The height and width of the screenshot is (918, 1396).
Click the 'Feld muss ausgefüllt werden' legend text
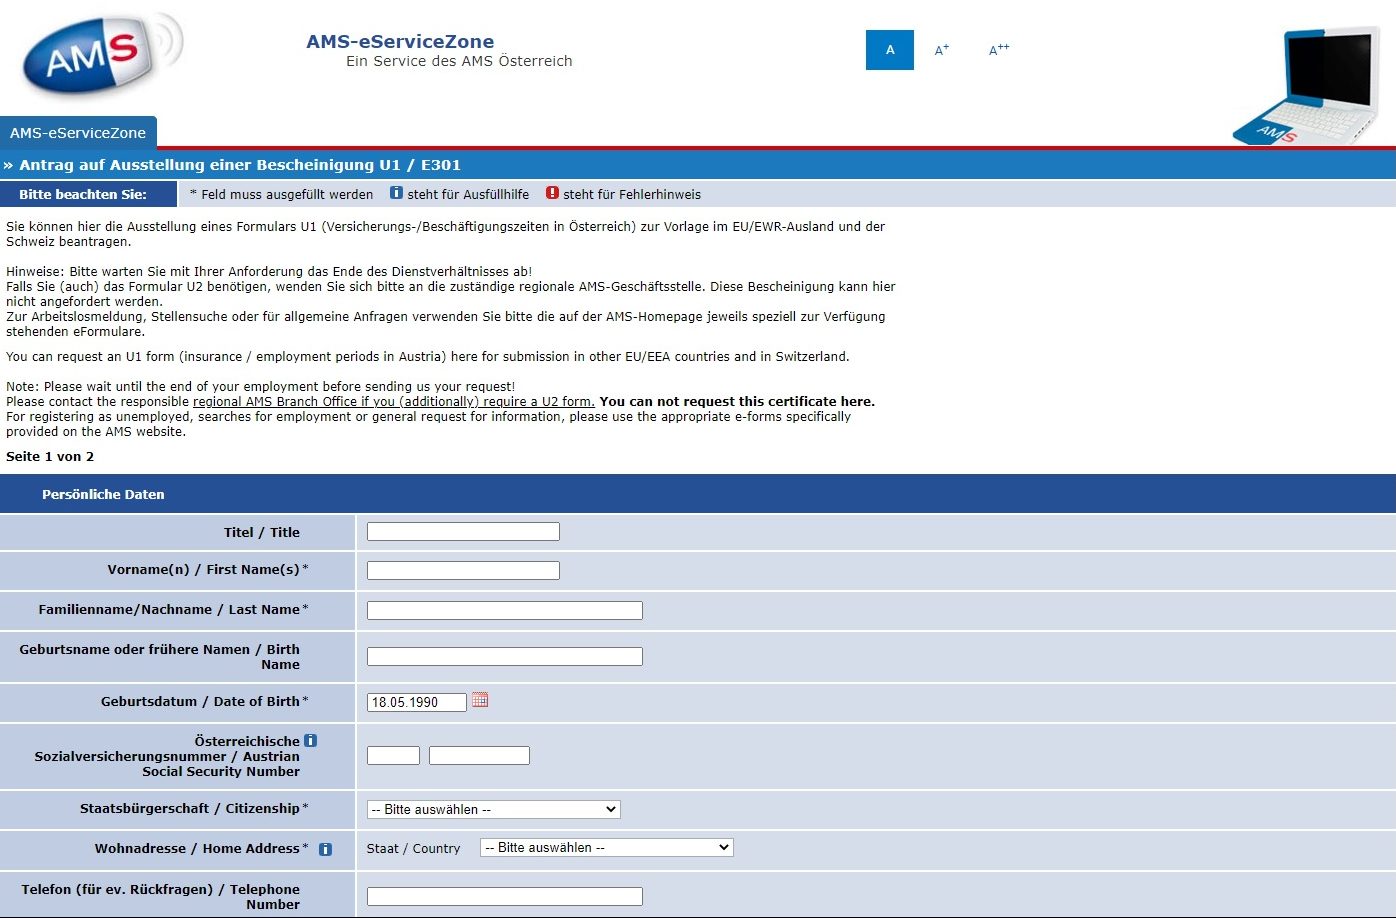287,194
